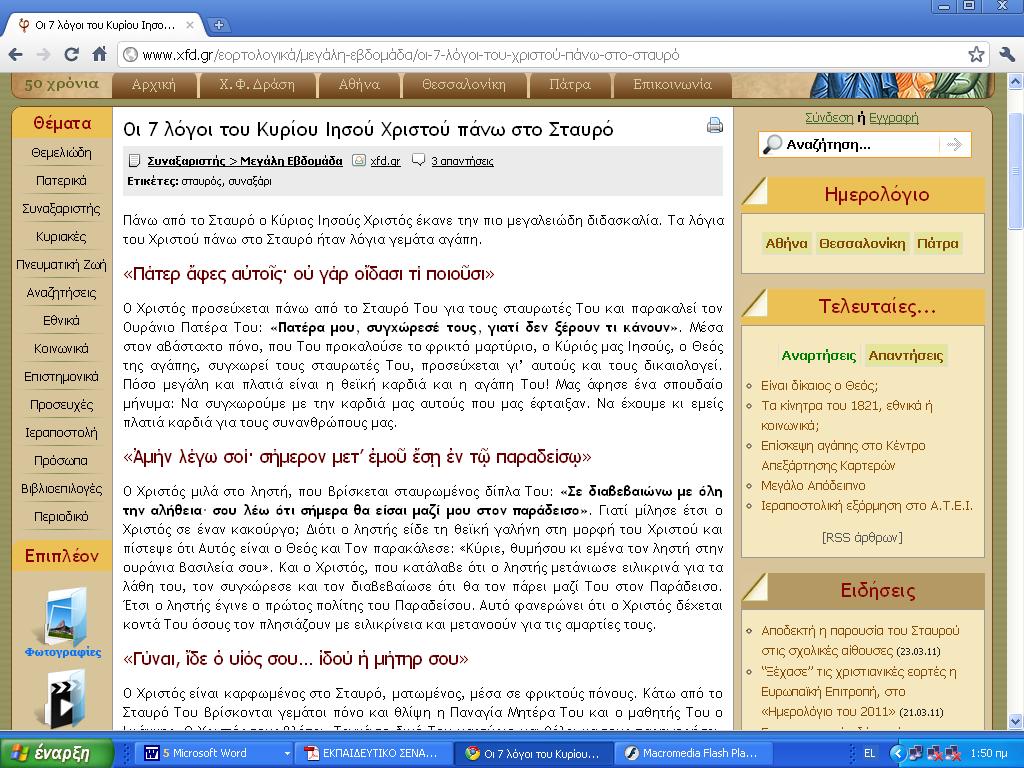Click page scrollbar up arrow
The height and width of the screenshot is (768, 1024).
coord(1016,82)
